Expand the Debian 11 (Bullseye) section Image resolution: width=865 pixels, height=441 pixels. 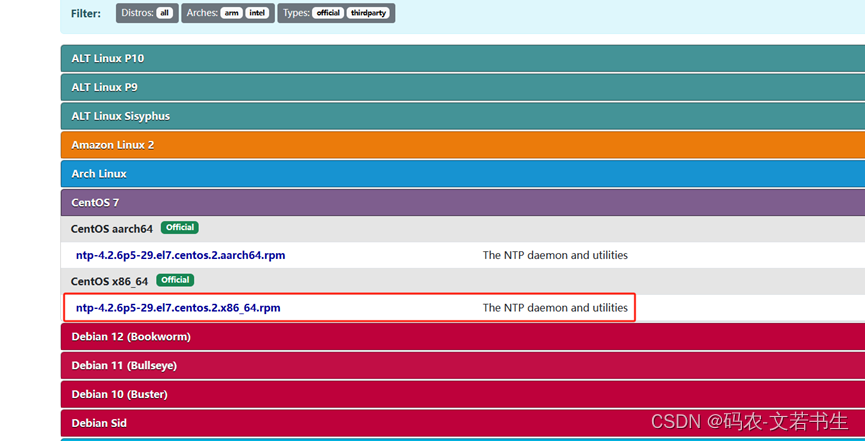pyautogui.click(x=463, y=365)
